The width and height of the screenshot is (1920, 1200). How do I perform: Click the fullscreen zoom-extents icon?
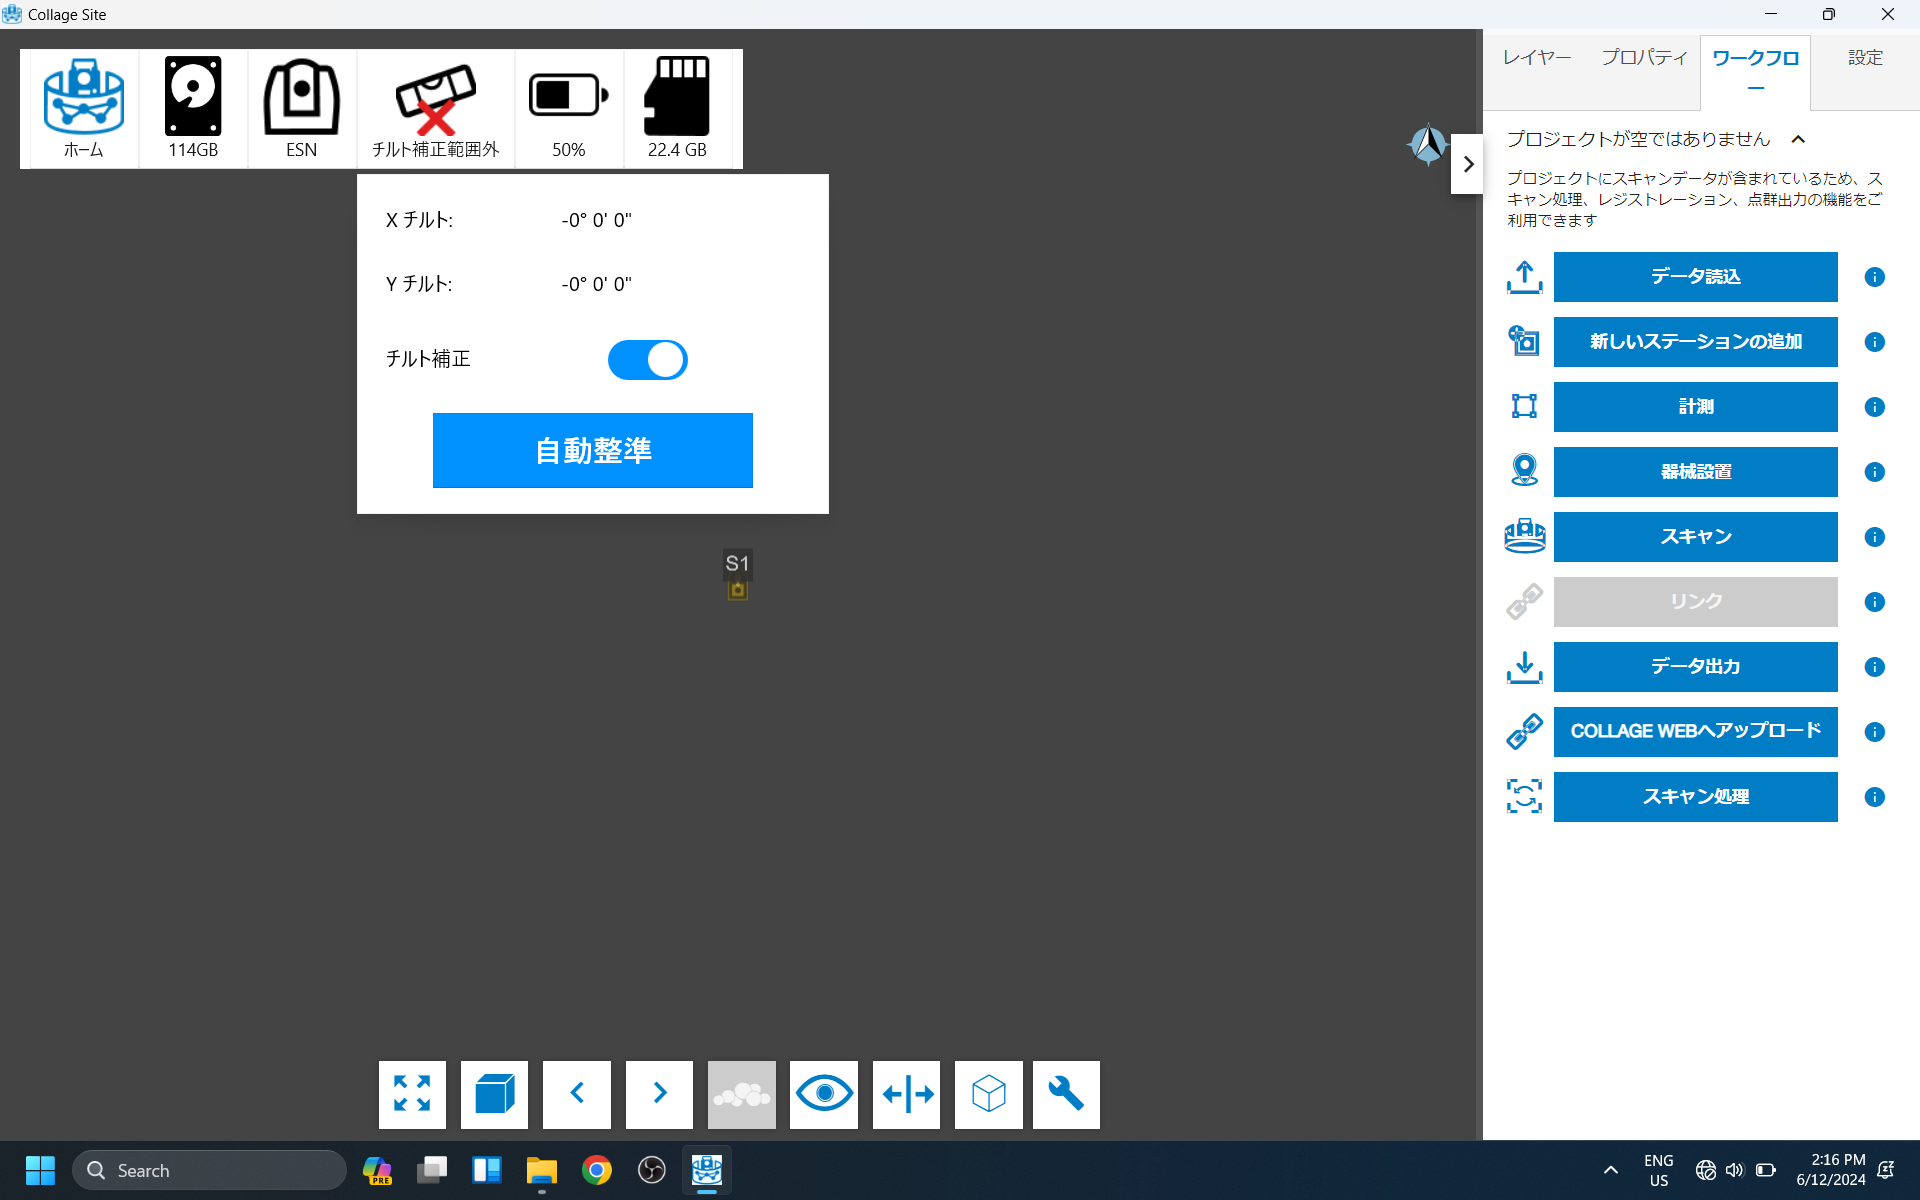pyautogui.click(x=412, y=1094)
